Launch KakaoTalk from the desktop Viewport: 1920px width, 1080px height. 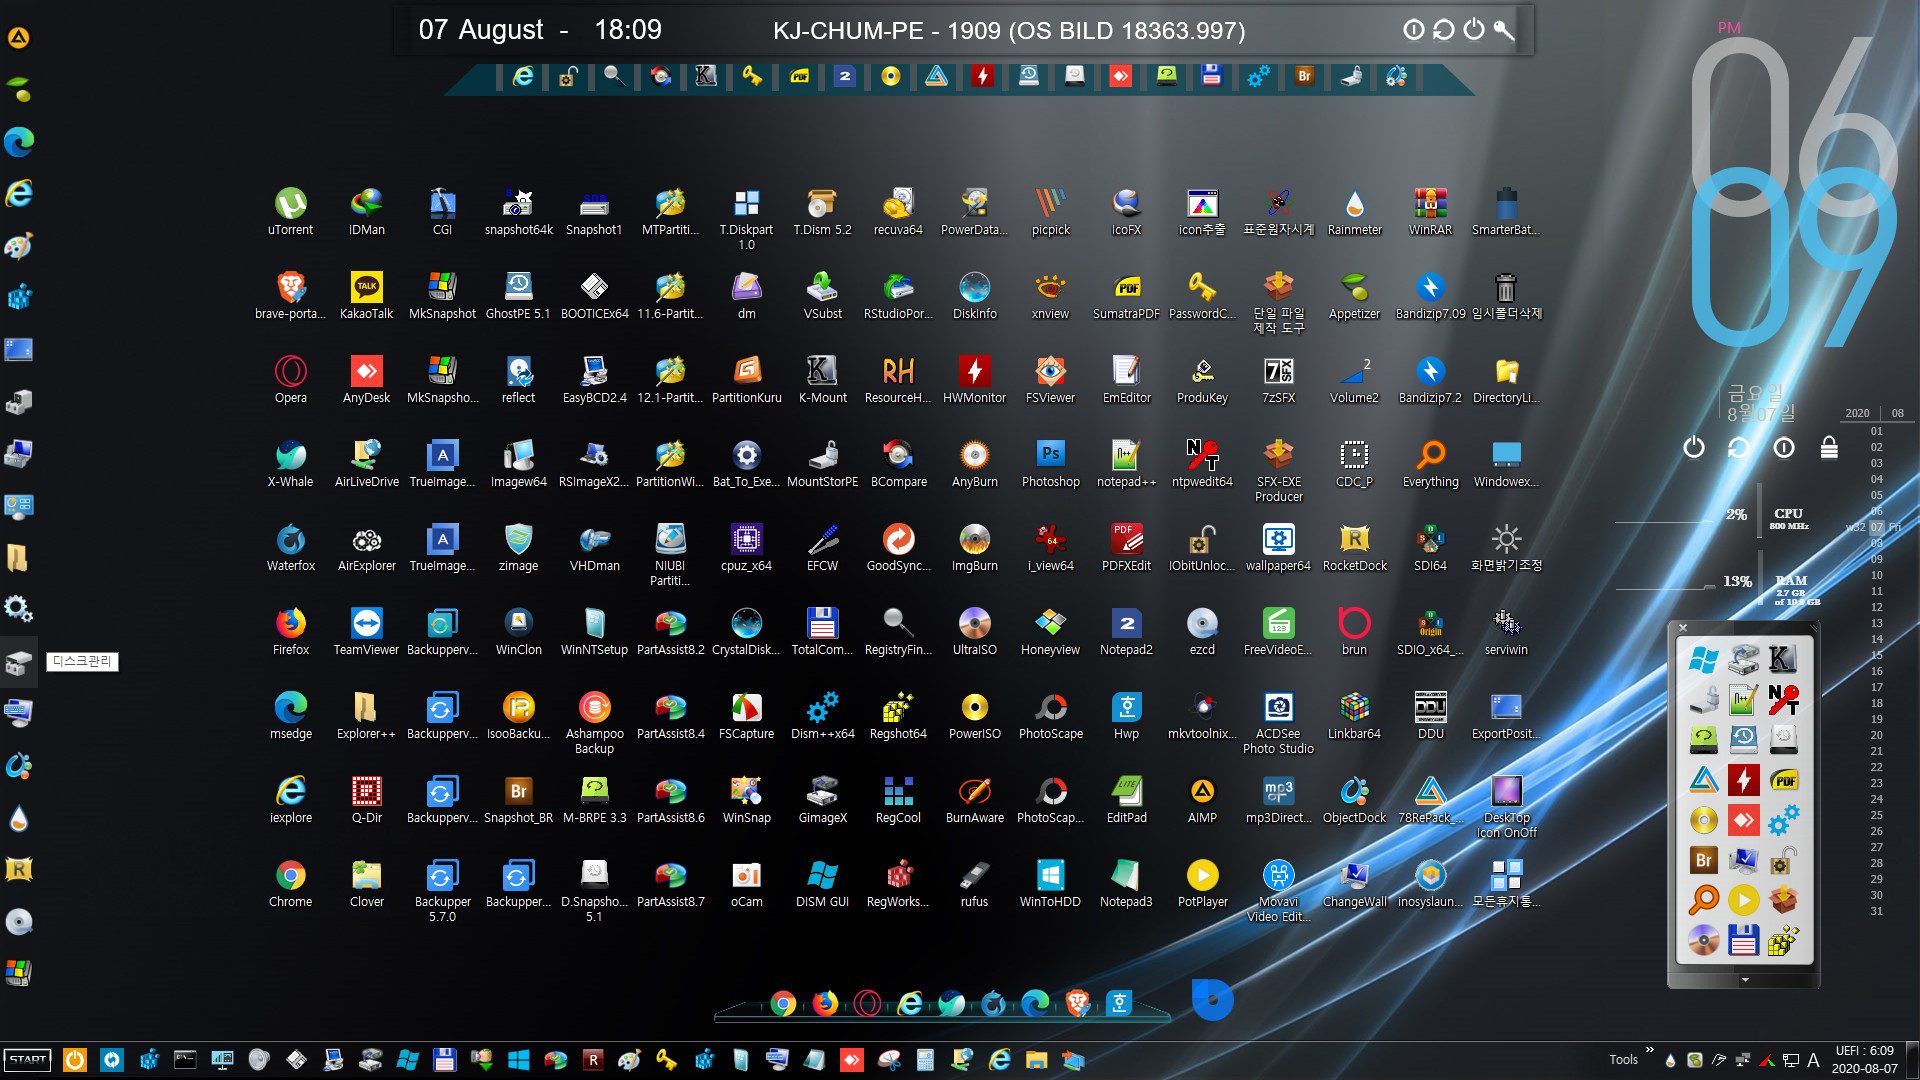(x=366, y=295)
